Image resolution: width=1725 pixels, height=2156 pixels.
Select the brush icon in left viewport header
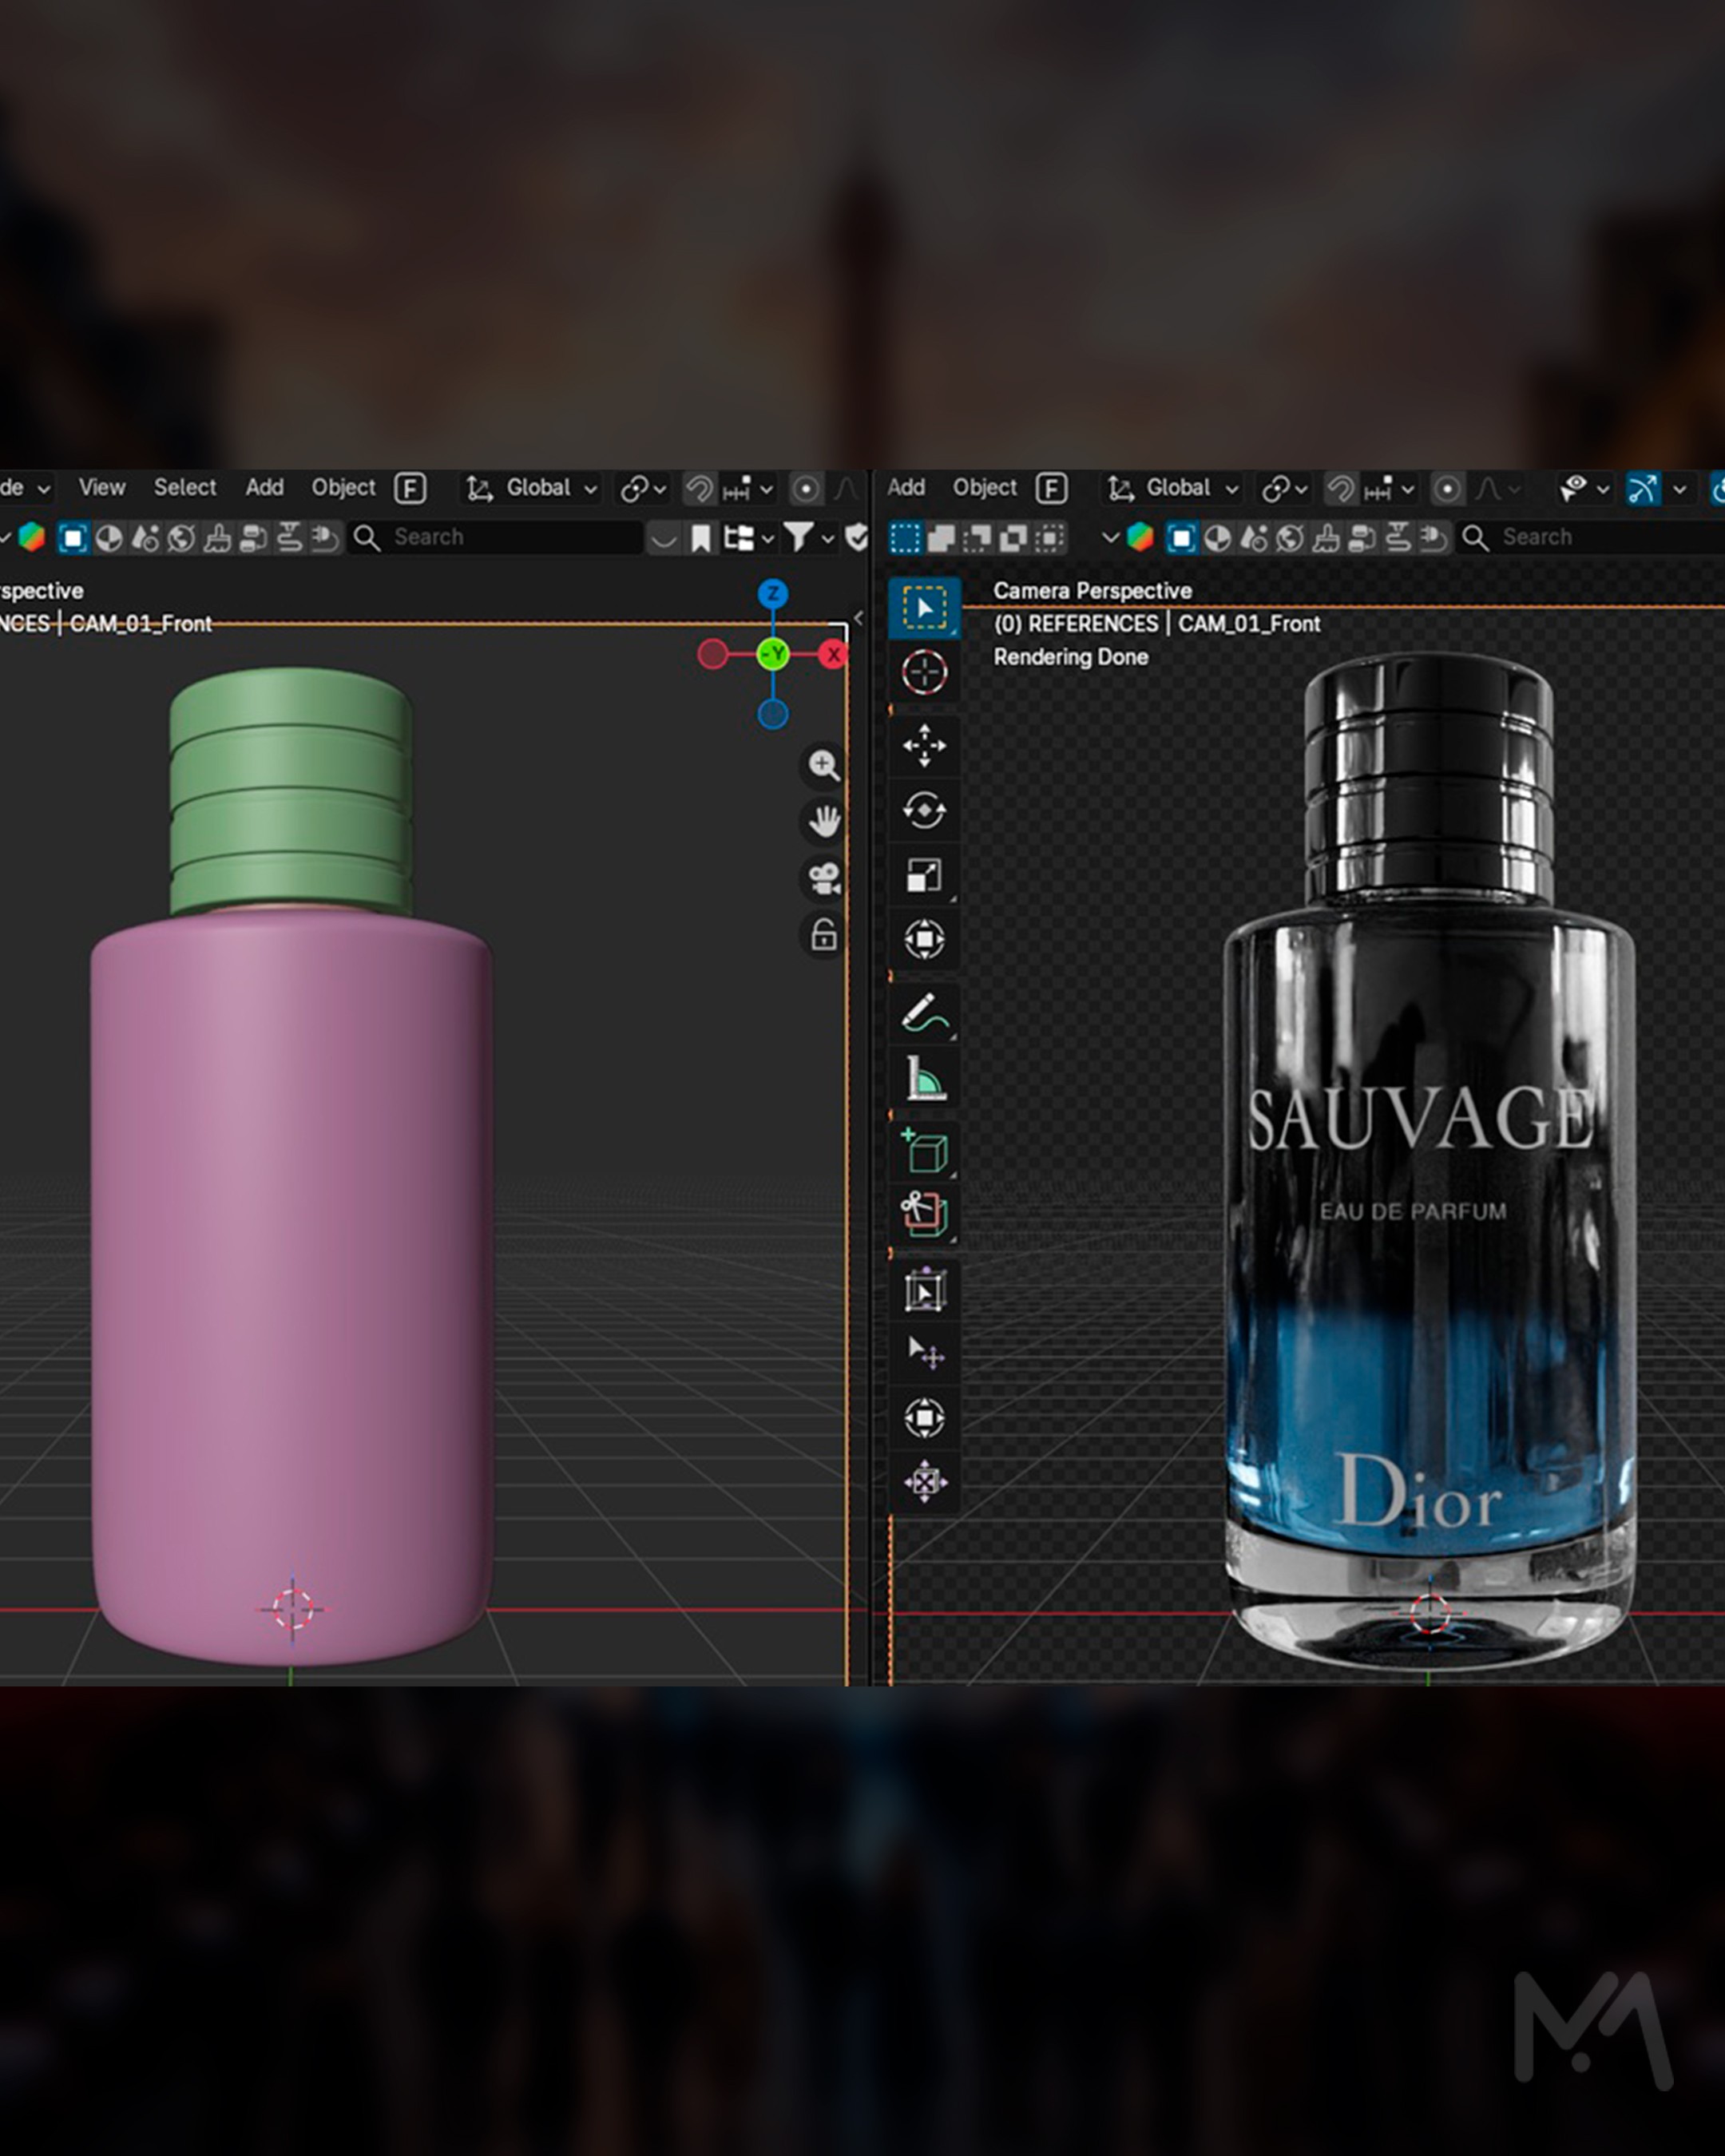click(x=217, y=538)
